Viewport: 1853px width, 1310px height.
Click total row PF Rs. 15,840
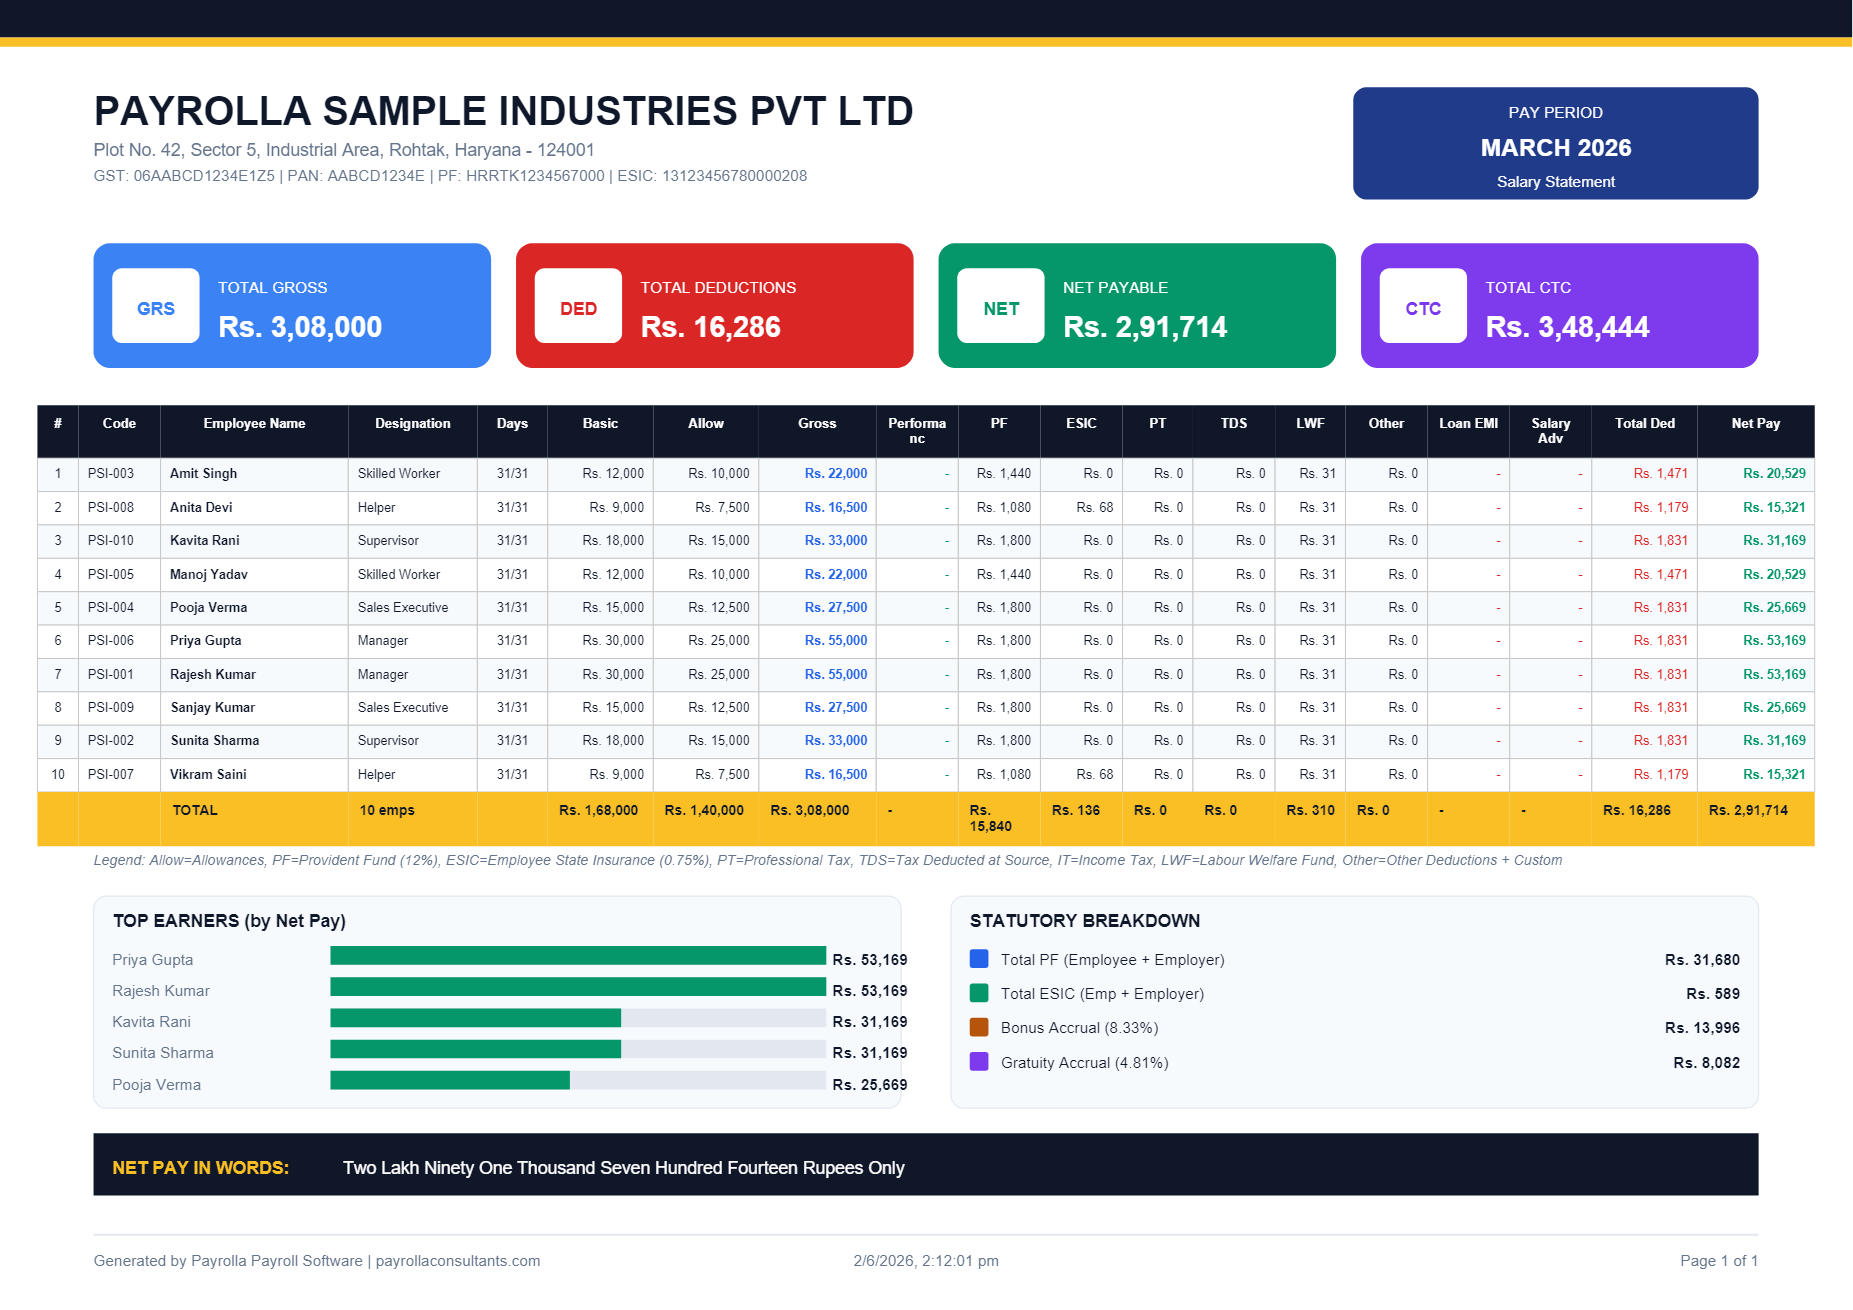point(990,818)
